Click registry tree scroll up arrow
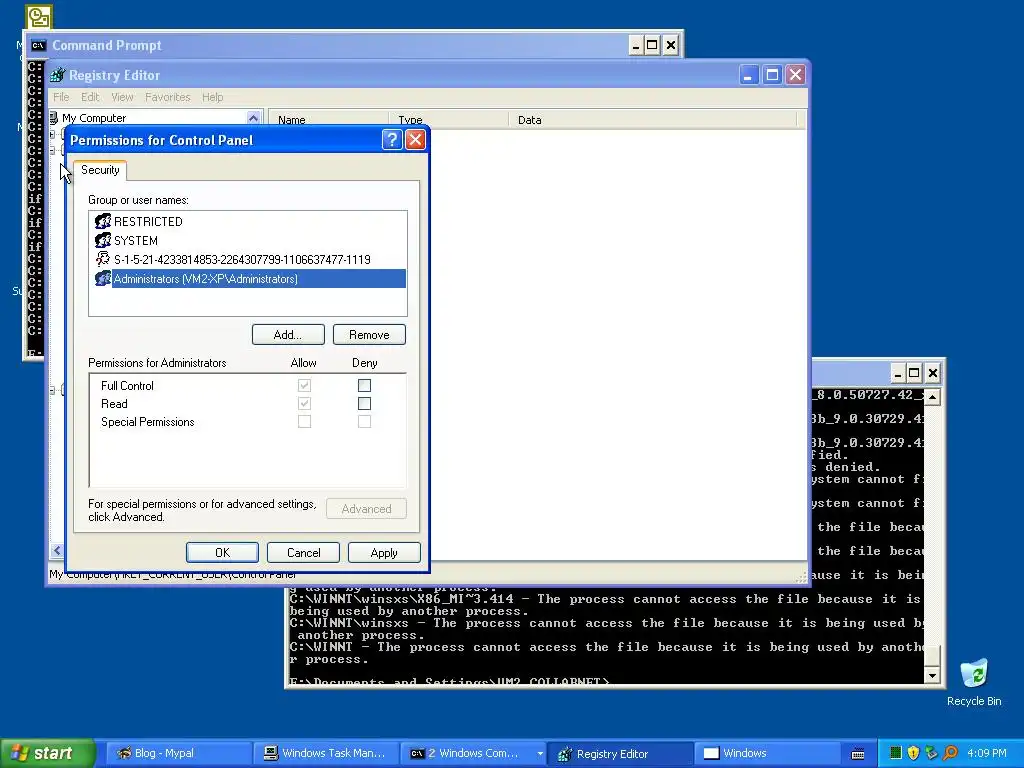The image size is (1024, 768). [x=253, y=118]
